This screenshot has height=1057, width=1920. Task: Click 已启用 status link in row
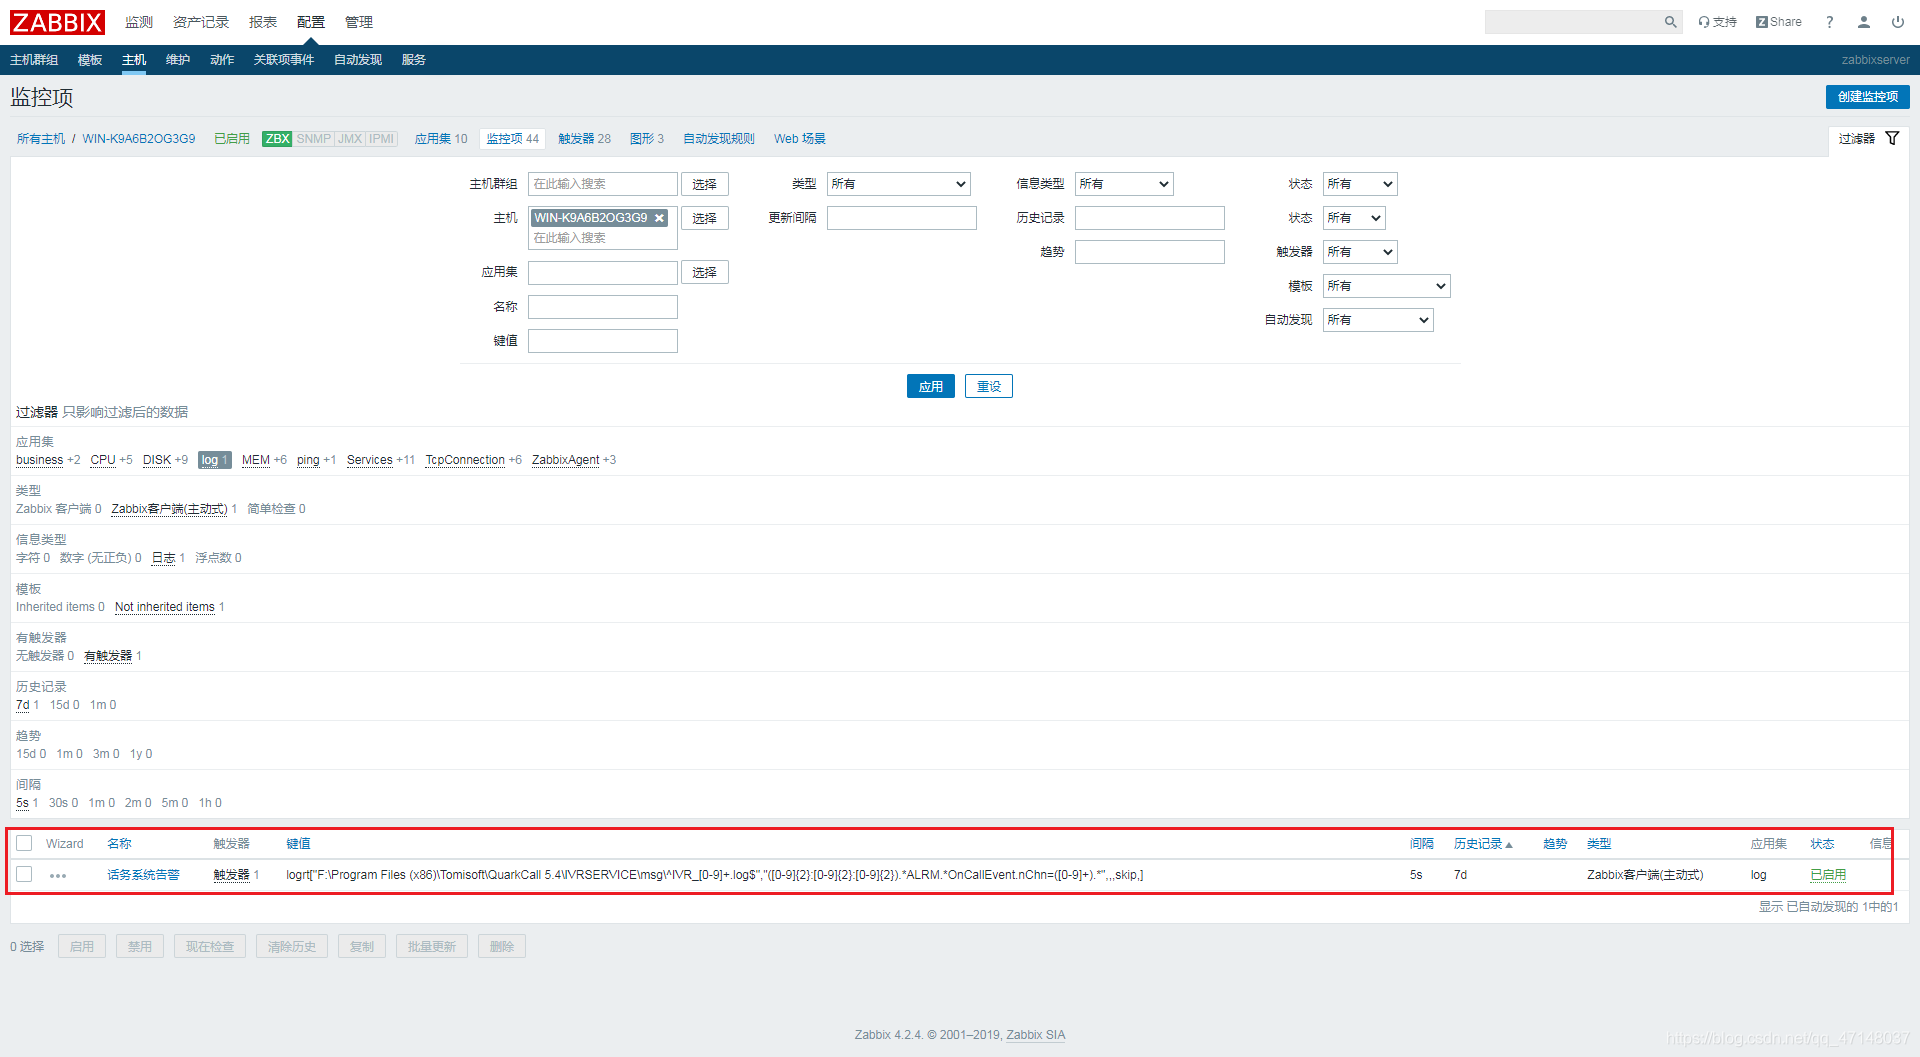1828,875
